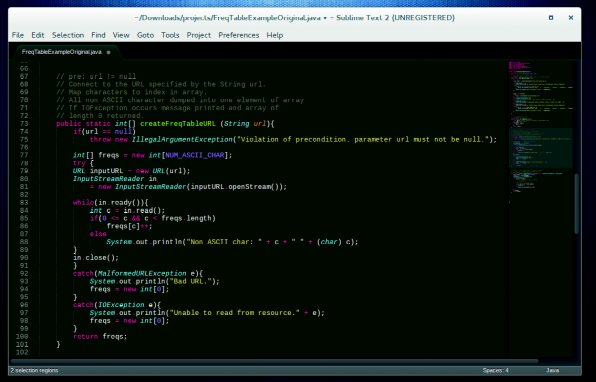This screenshot has height=382, width=596.
Task: Open the Selection menu
Action: (68, 35)
